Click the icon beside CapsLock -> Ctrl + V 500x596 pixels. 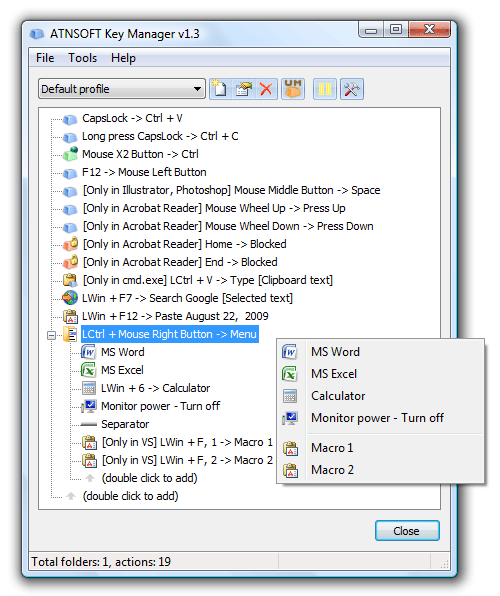click(70, 119)
